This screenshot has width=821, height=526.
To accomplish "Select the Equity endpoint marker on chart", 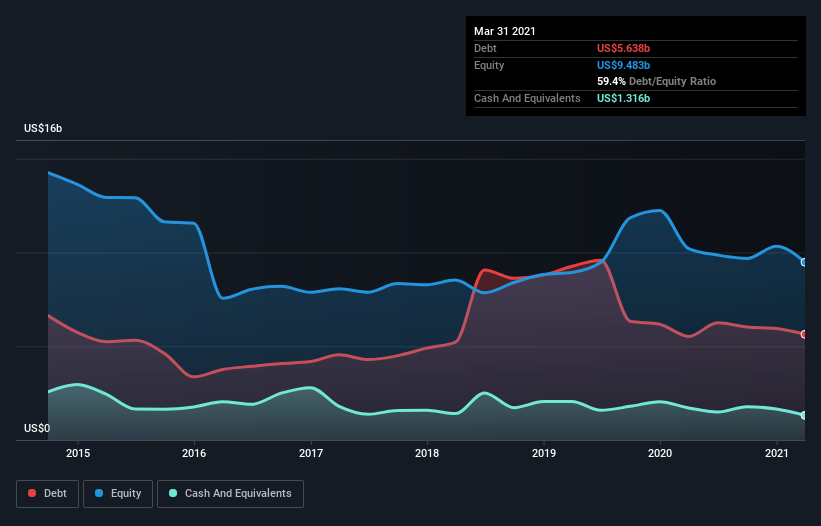I will (804, 262).
